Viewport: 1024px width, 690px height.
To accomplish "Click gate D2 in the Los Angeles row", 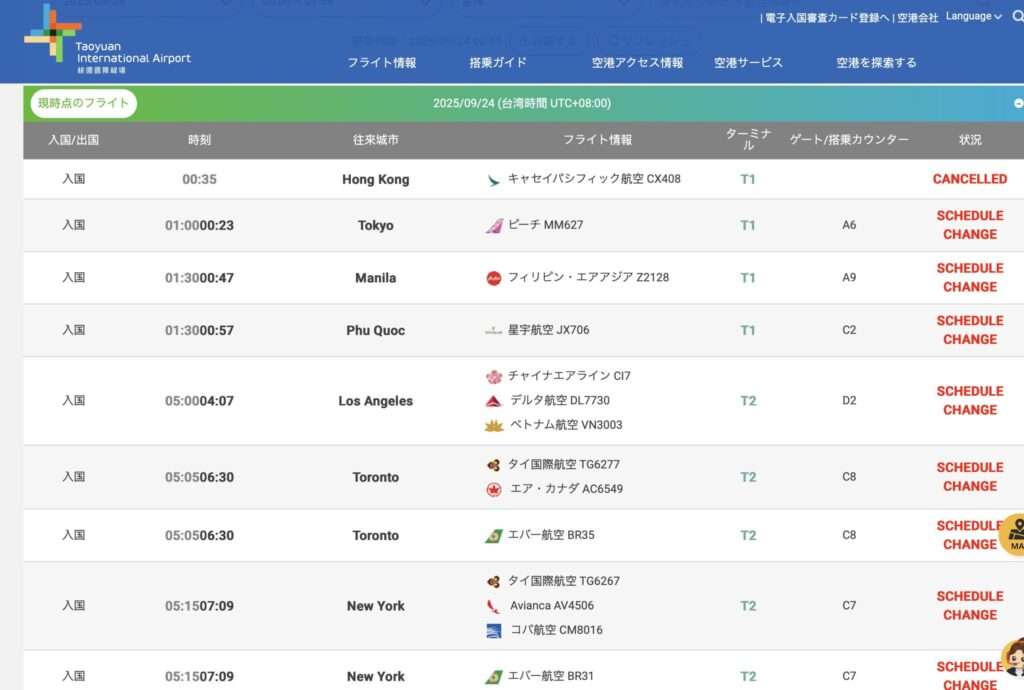I will (849, 401).
